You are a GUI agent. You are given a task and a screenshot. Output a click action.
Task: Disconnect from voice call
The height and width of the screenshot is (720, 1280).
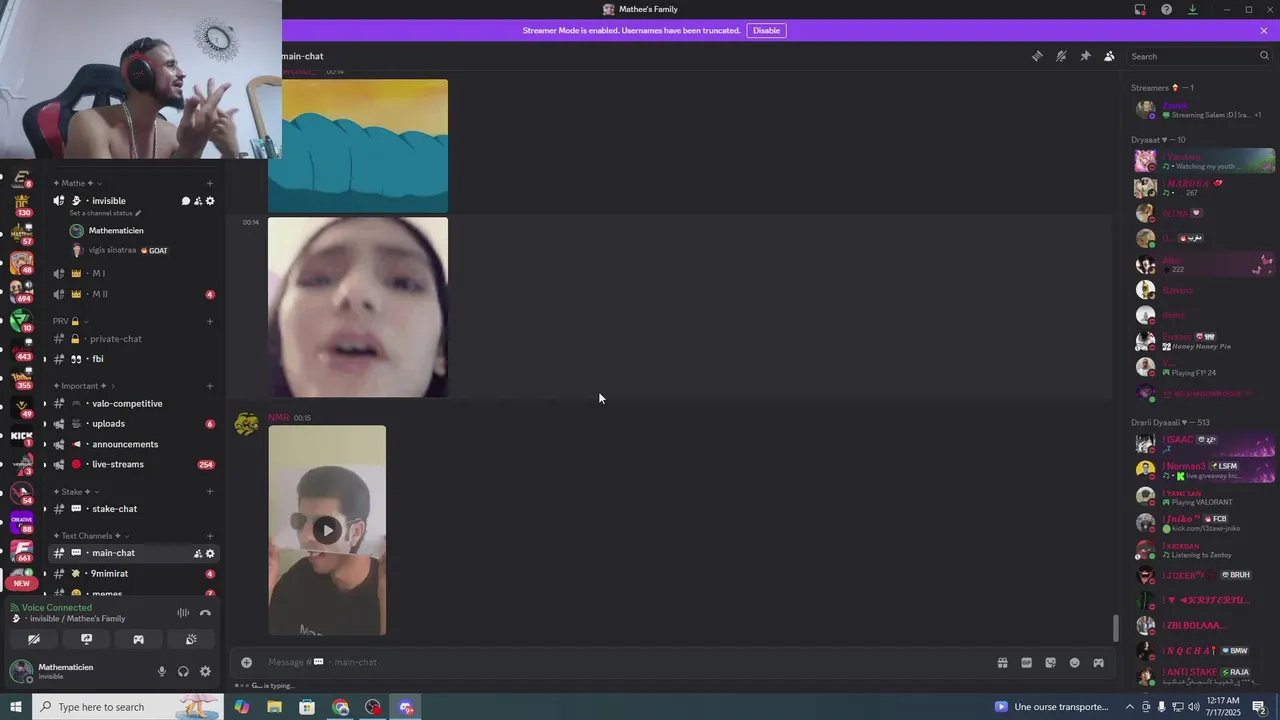tap(205, 613)
